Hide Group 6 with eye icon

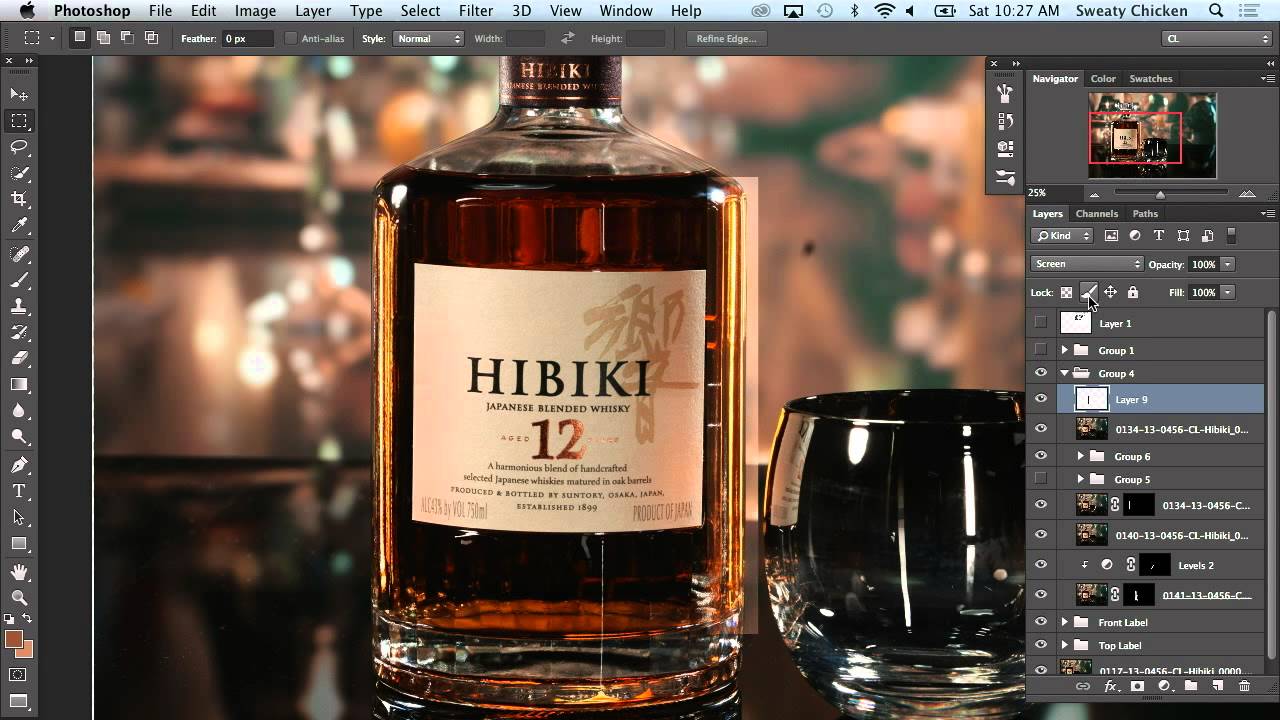pos(1041,456)
